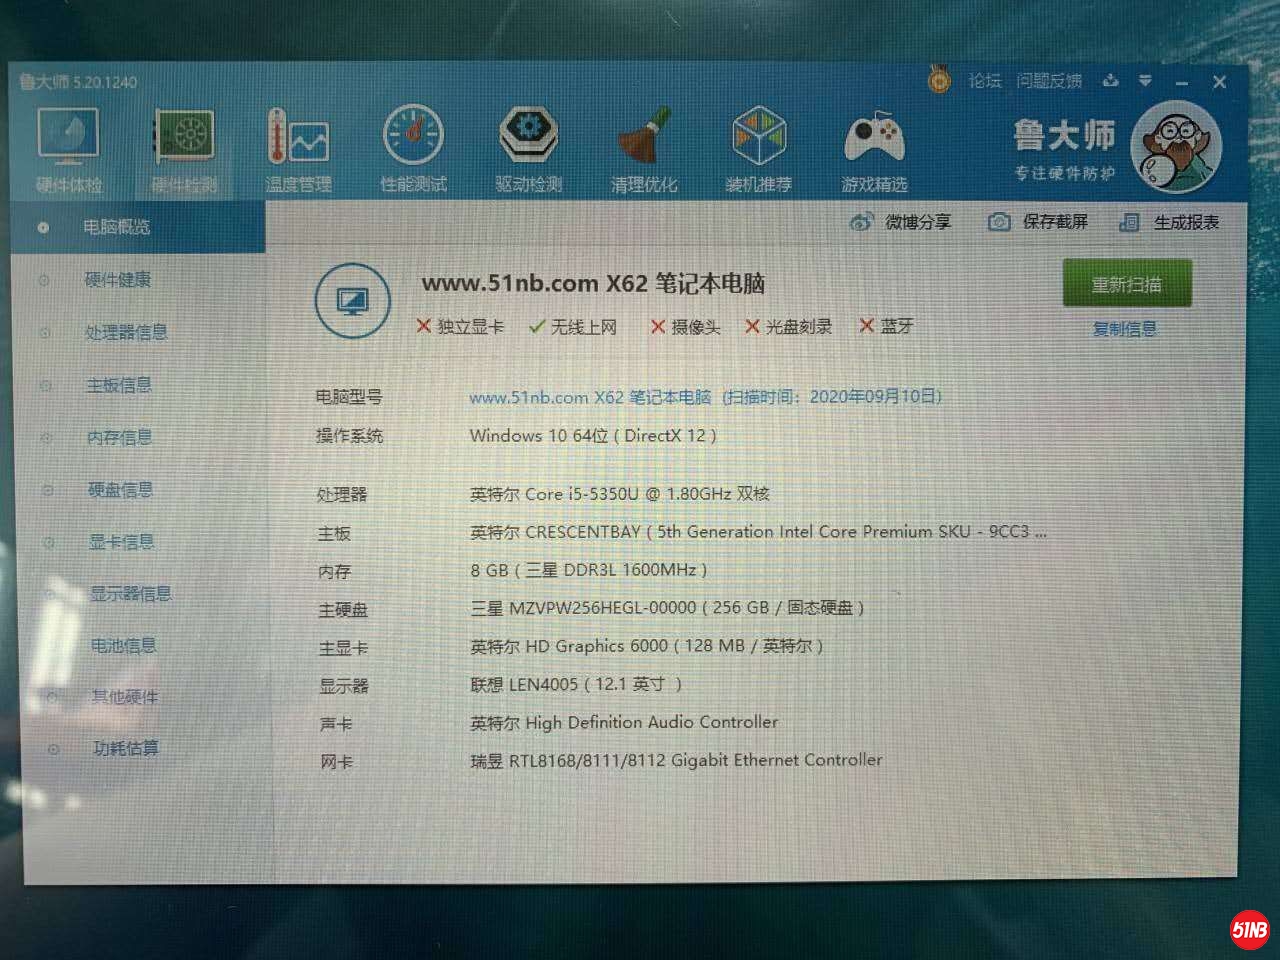The height and width of the screenshot is (960, 1280).
Task: Open 装机推荐 cube icon
Action: 758,149
